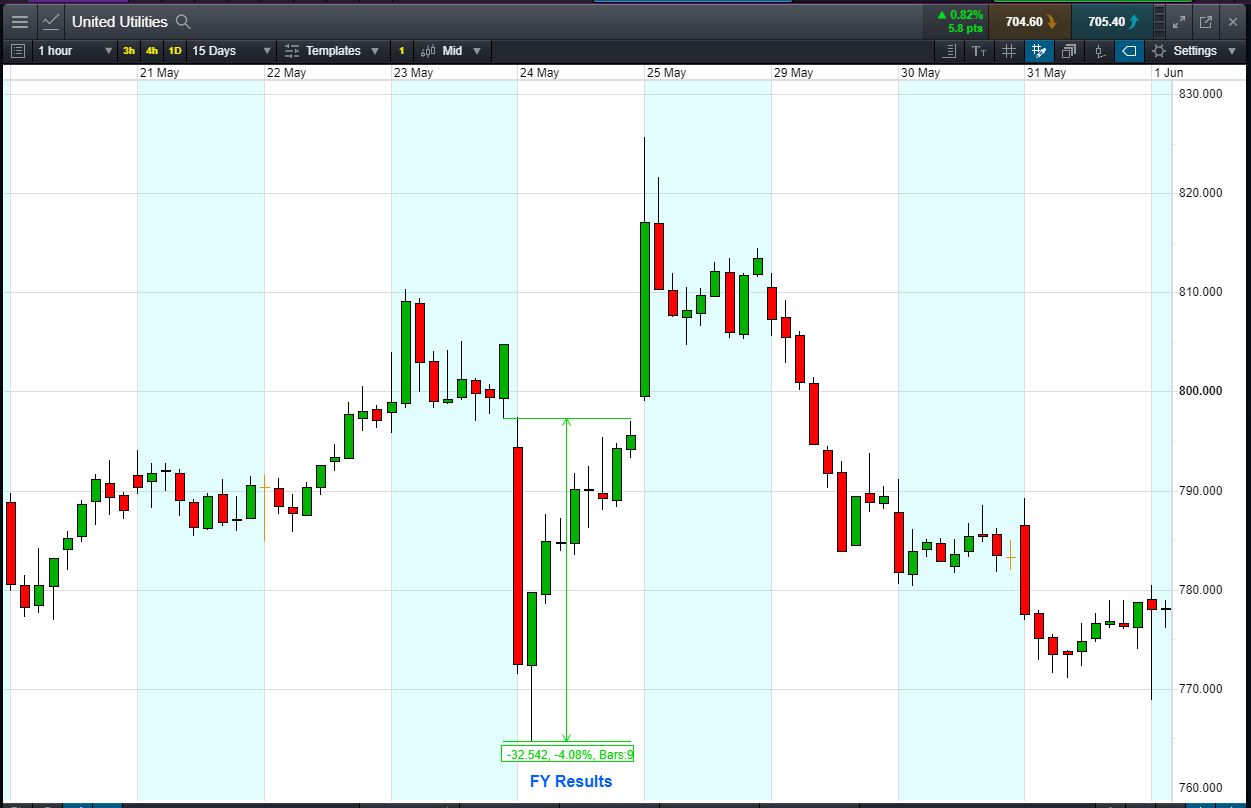
Task: Select the green vertical measurement arrow
Action: coord(567,580)
